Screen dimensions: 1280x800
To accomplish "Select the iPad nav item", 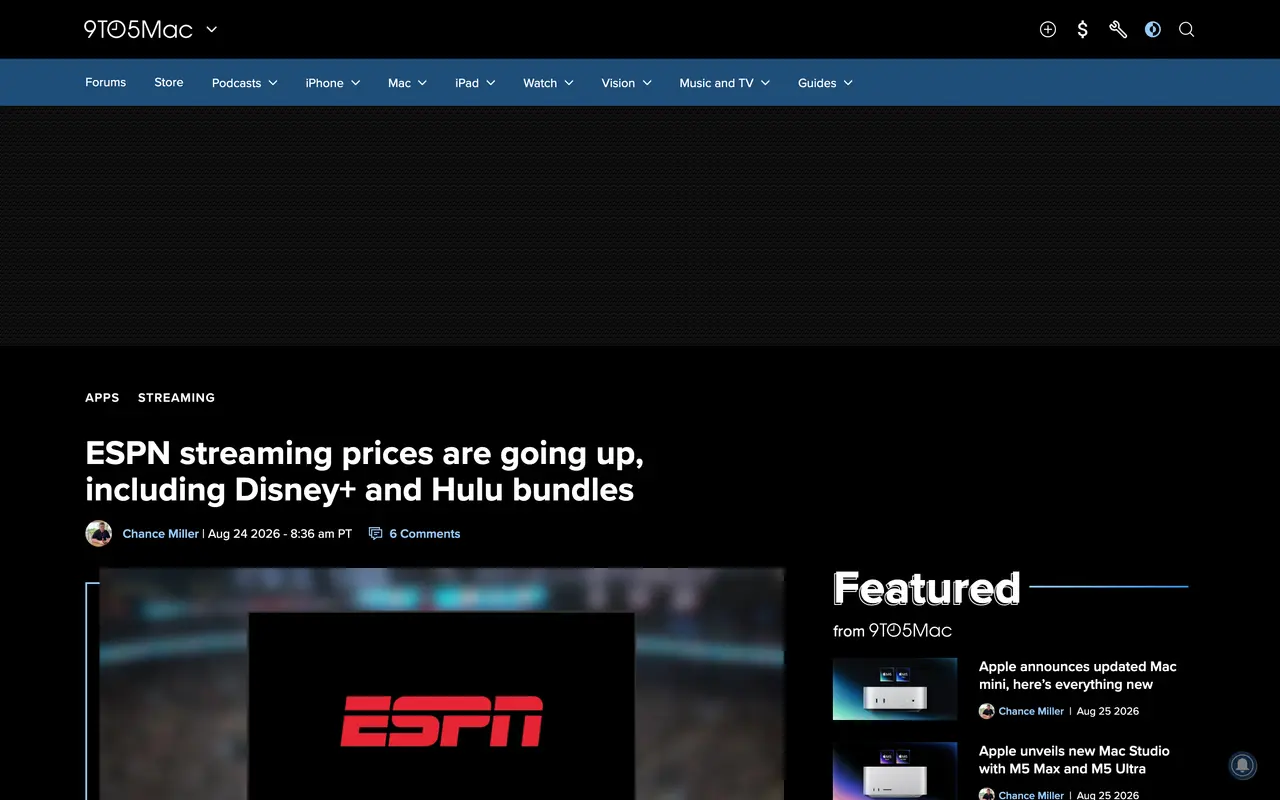I will (x=467, y=83).
